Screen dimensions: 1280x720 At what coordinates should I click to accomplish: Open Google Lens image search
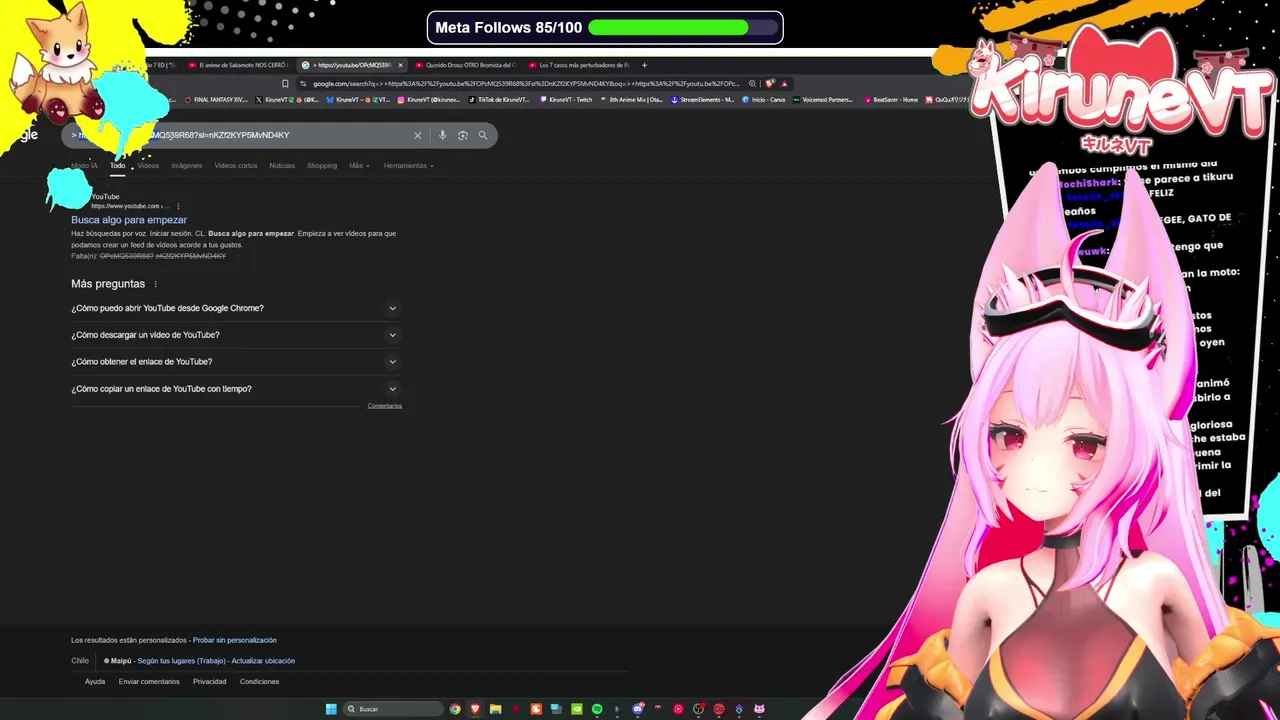[462, 135]
